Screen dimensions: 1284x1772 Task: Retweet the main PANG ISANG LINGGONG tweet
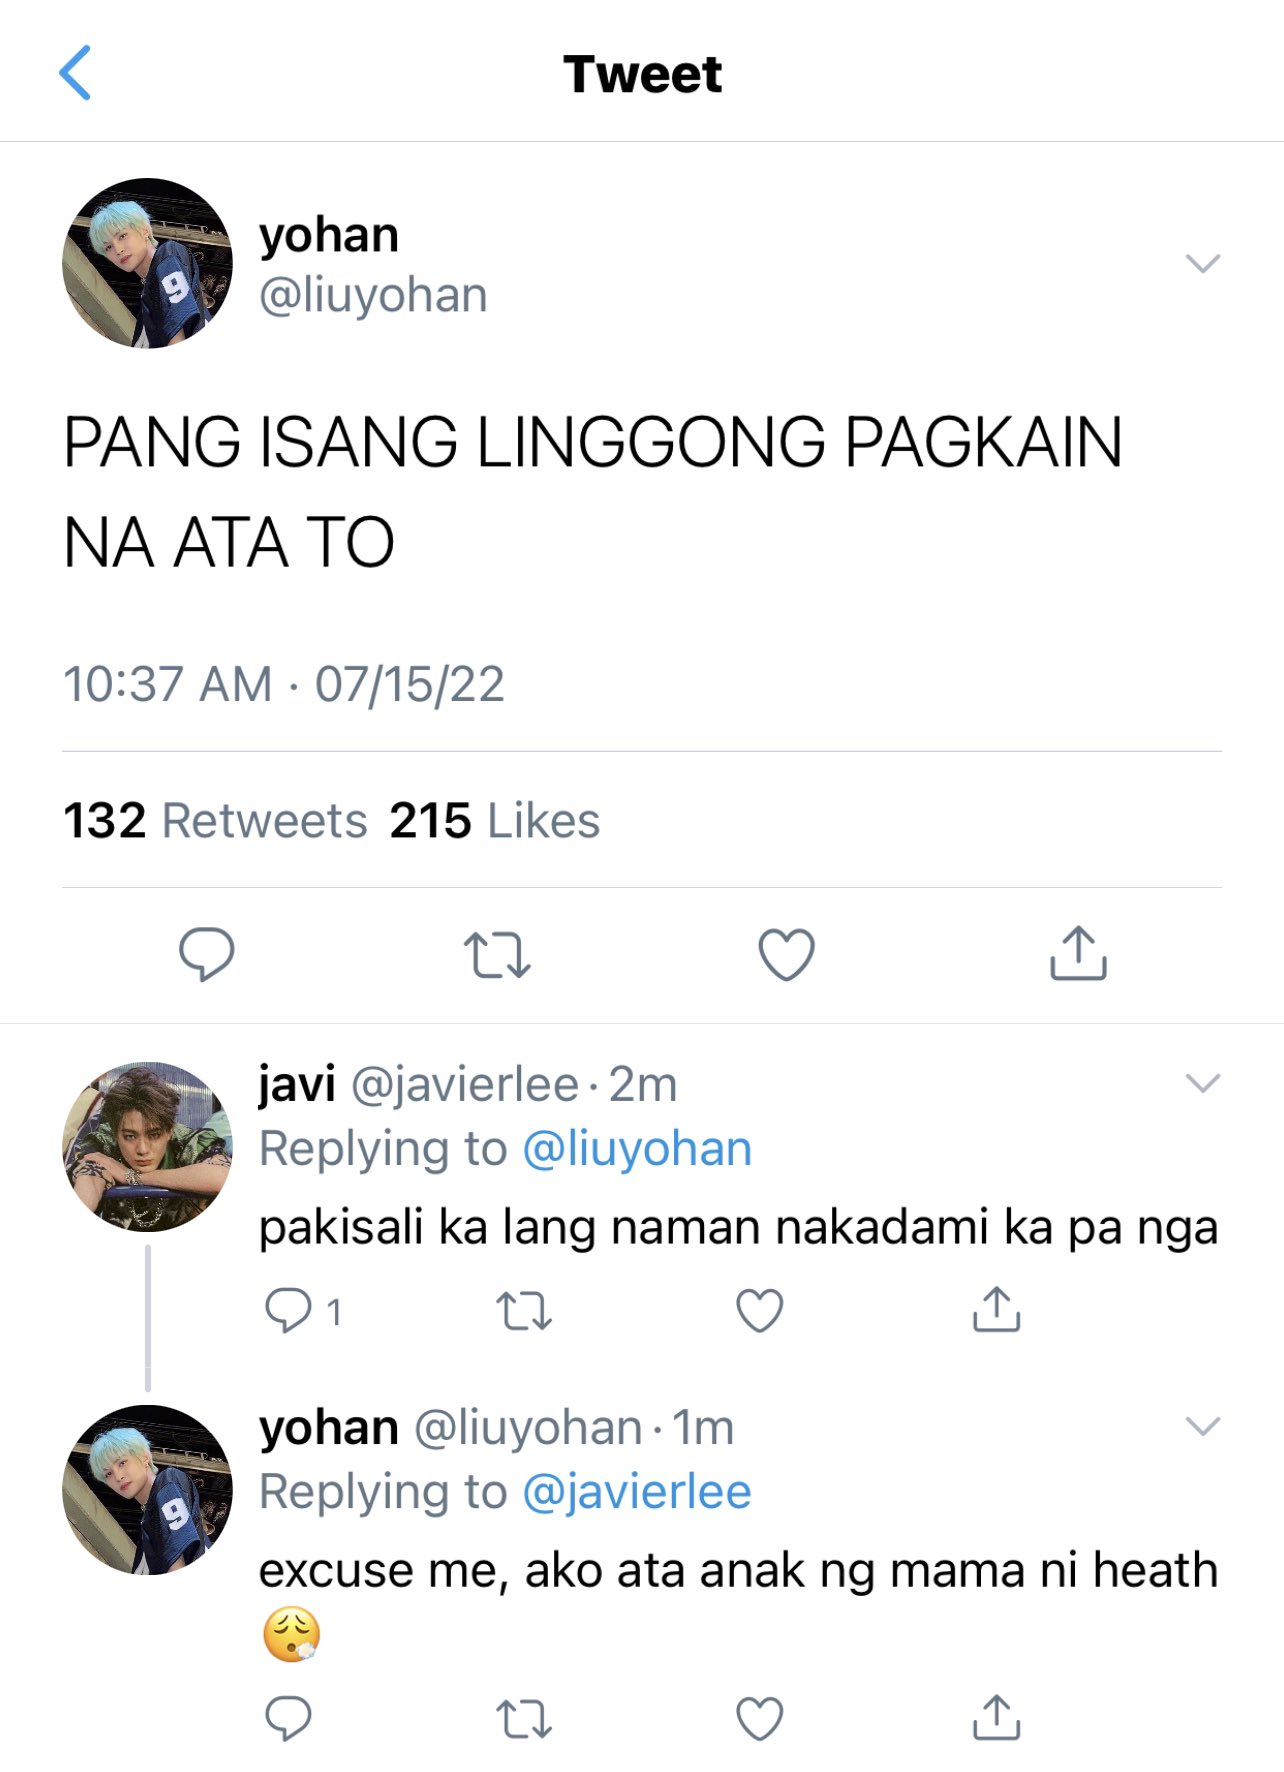point(497,954)
